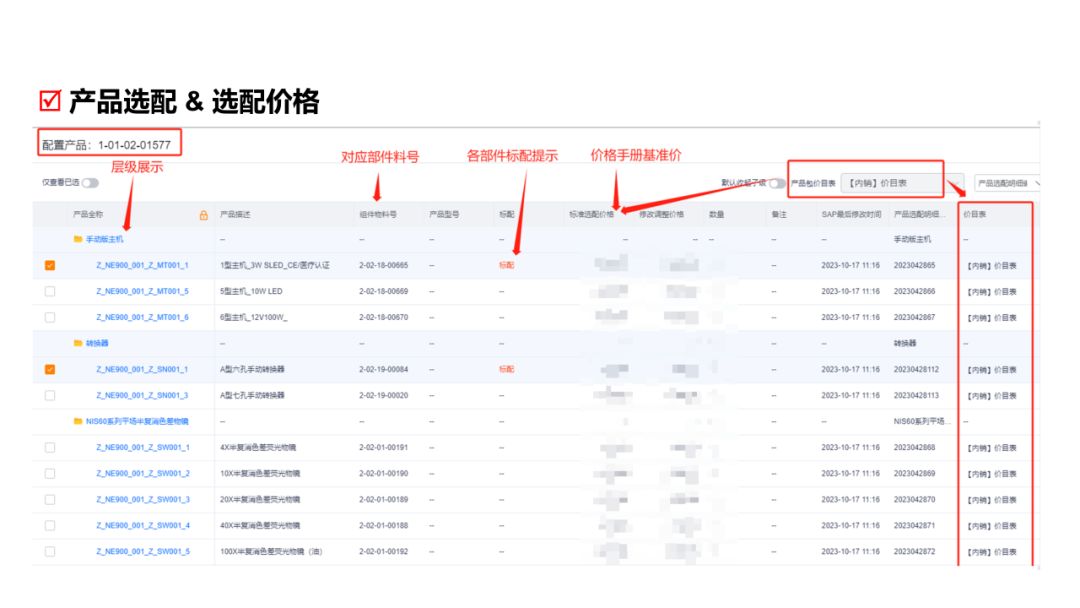Check the box for Z_NE900_001_Z_MT001_5
Viewport: 1080px width, 608px height.
coord(50,291)
